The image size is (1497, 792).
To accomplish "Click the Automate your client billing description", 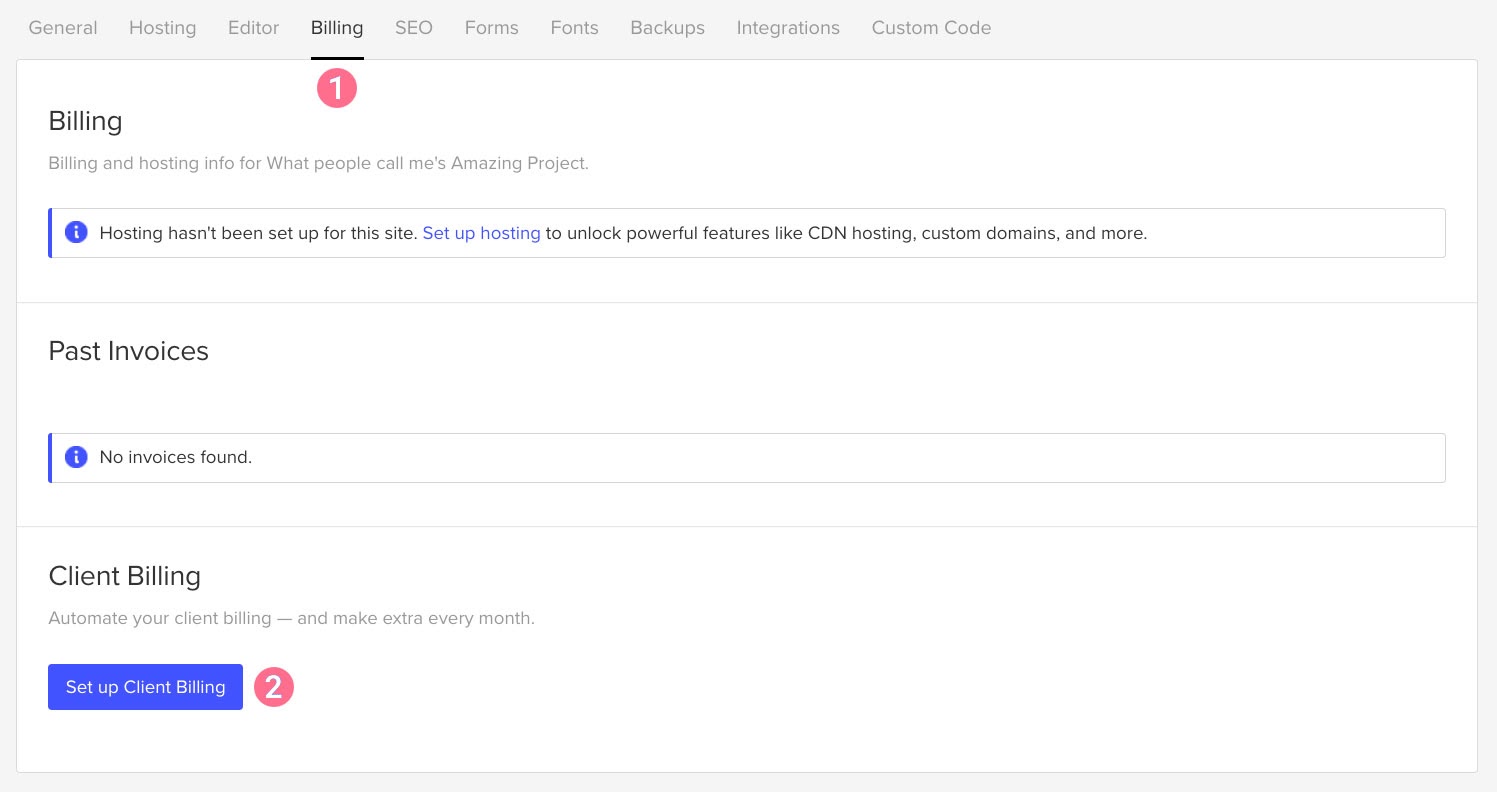I will (x=291, y=618).
